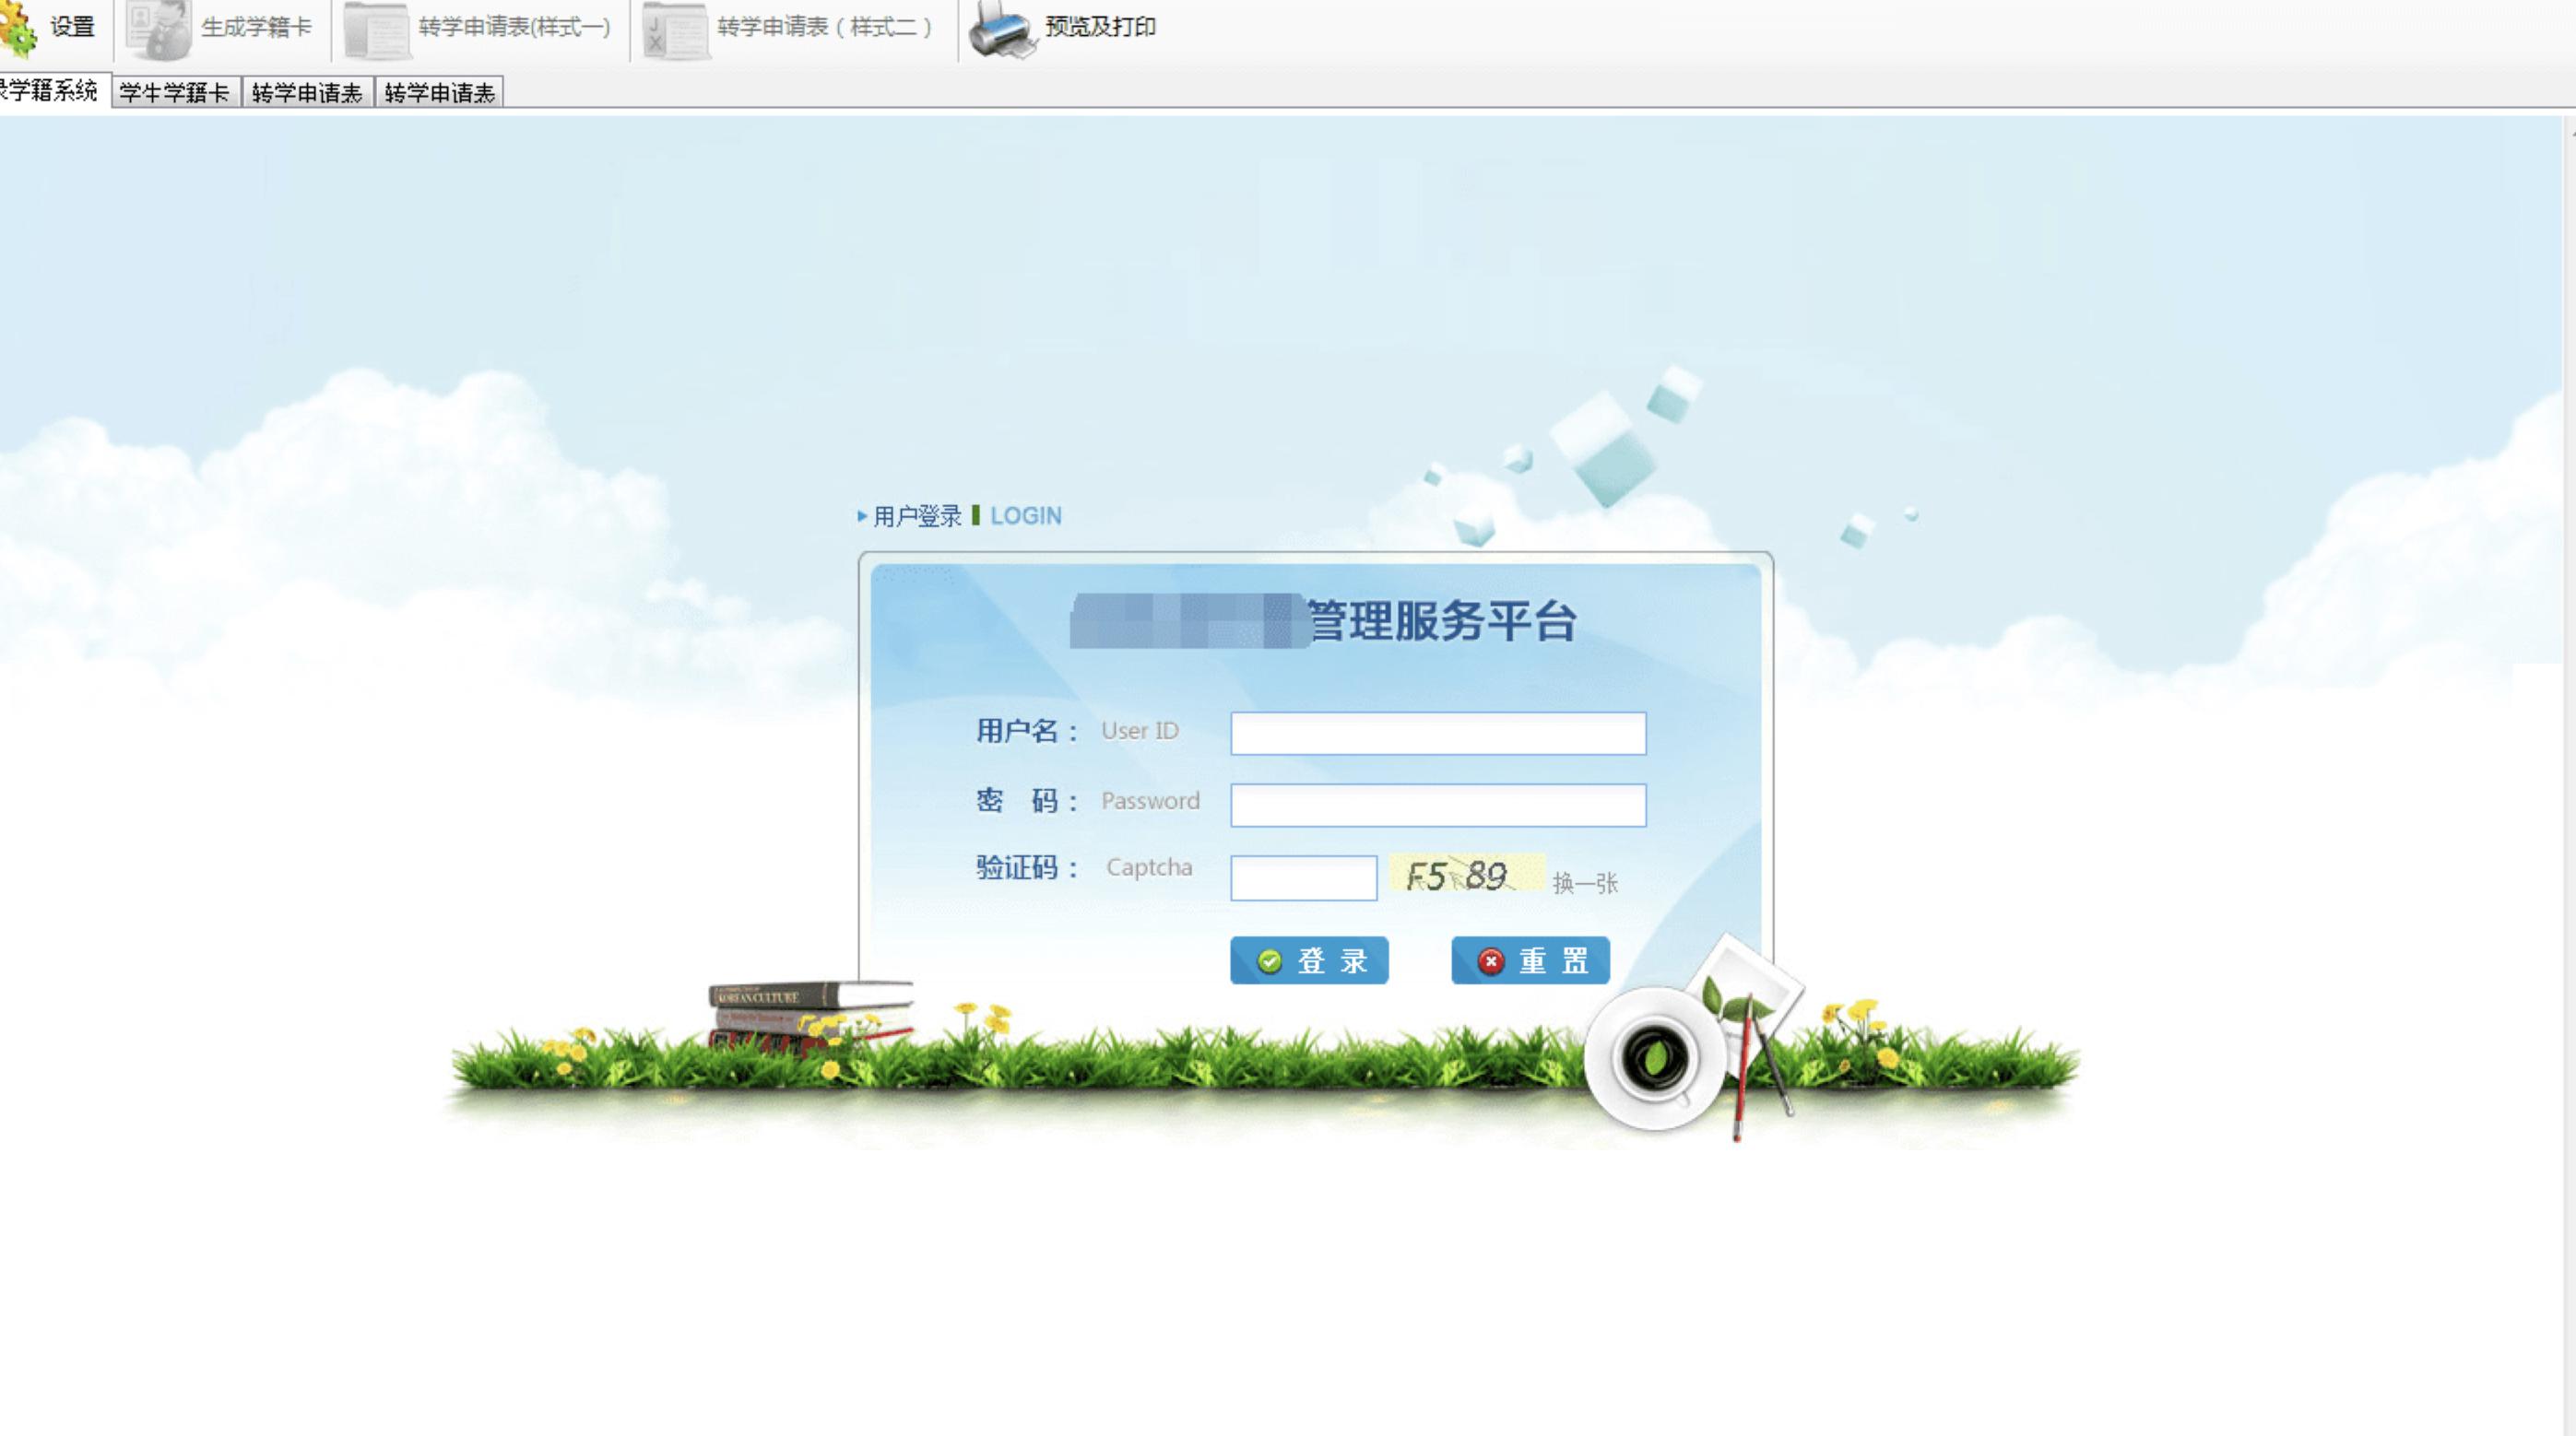Click the 设置 toolbar label text
Viewport: 2576px width, 1436px height.
tap(72, 27)
